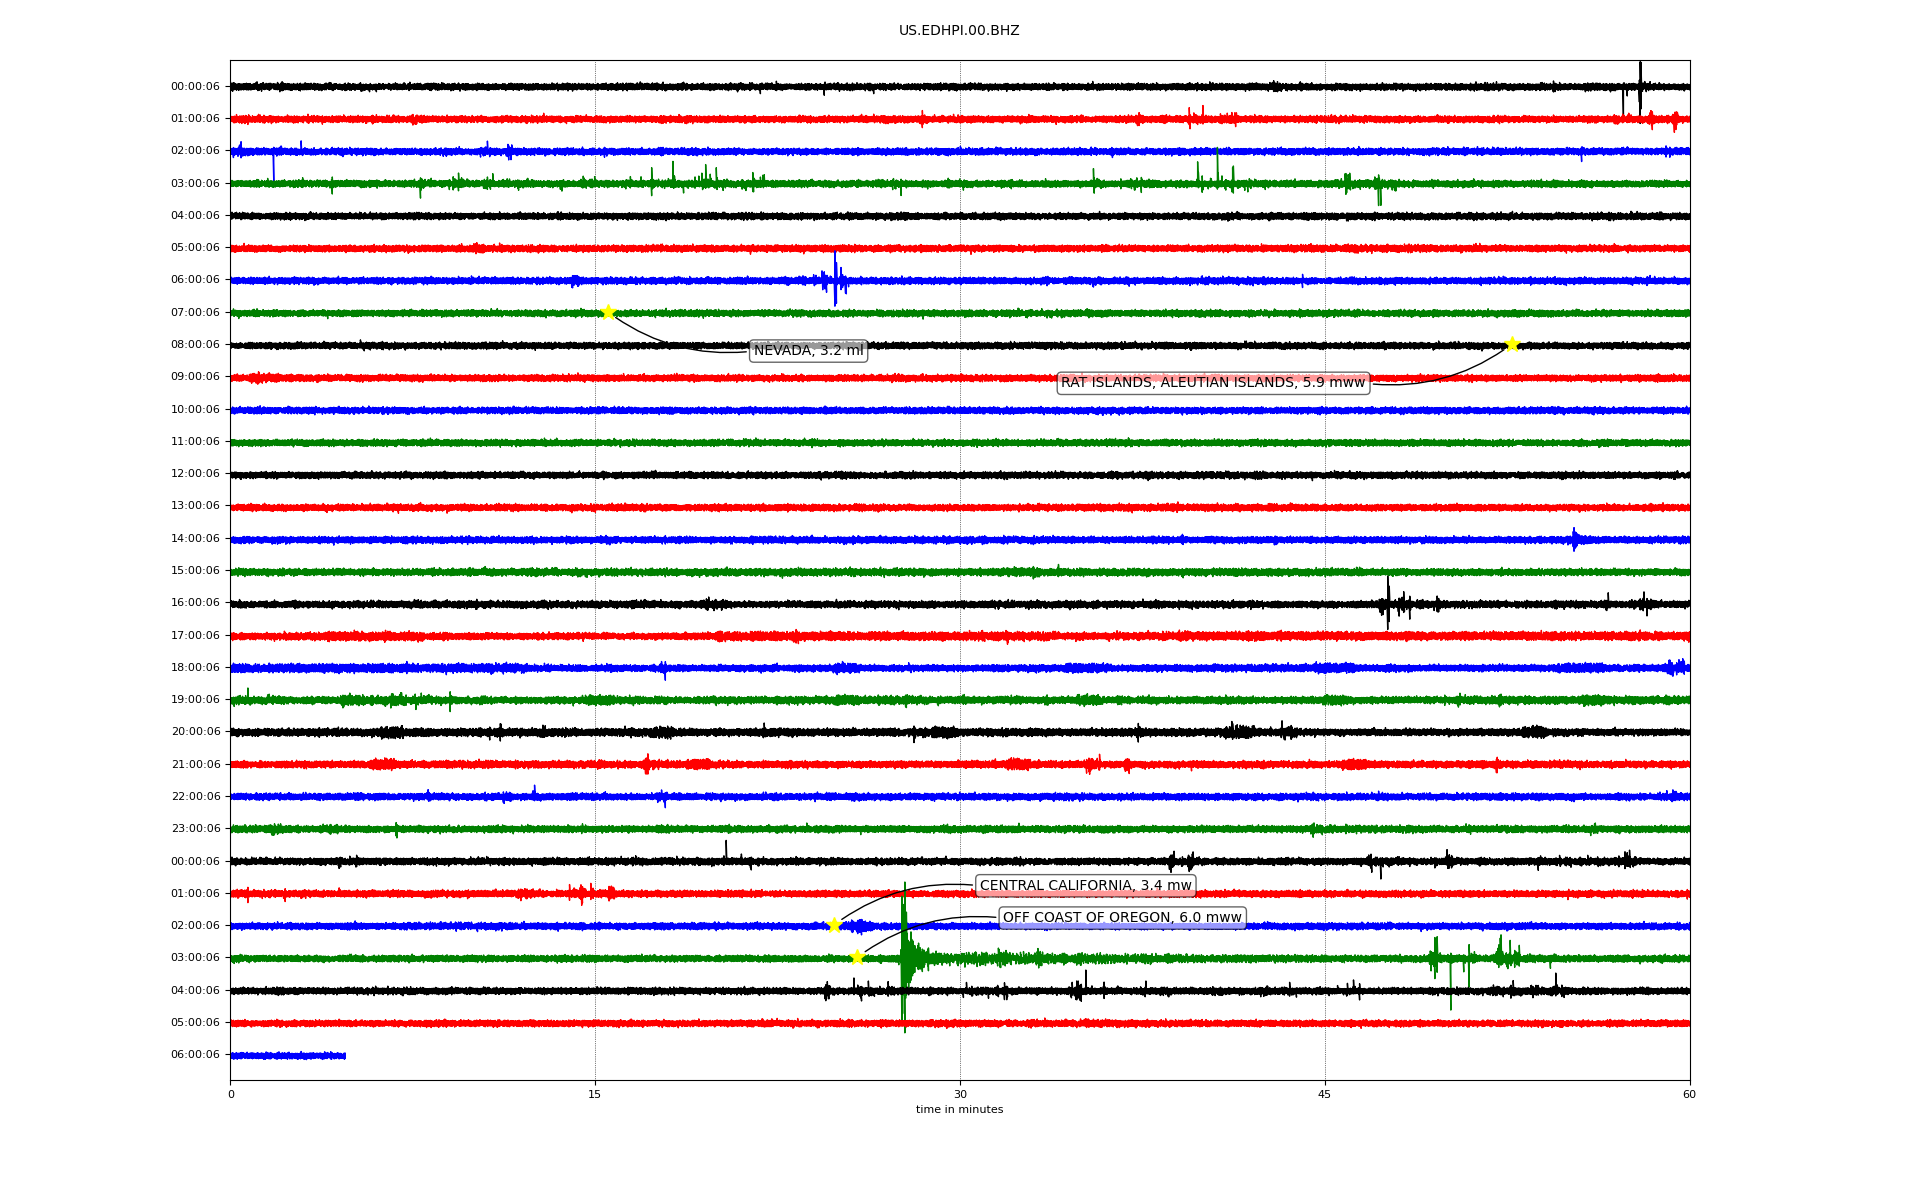Click the RAT ISLANDS, ALEUTIAN ISLANDS 5.9 mww label
This screenshot has width=1920, height=1200.
(1212, 383)
